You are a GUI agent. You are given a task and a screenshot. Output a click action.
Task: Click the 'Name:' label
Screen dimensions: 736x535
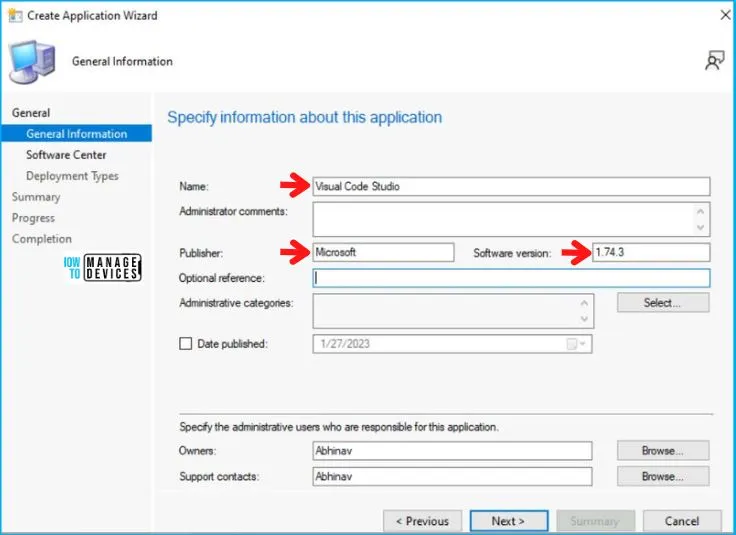point(194,187)
